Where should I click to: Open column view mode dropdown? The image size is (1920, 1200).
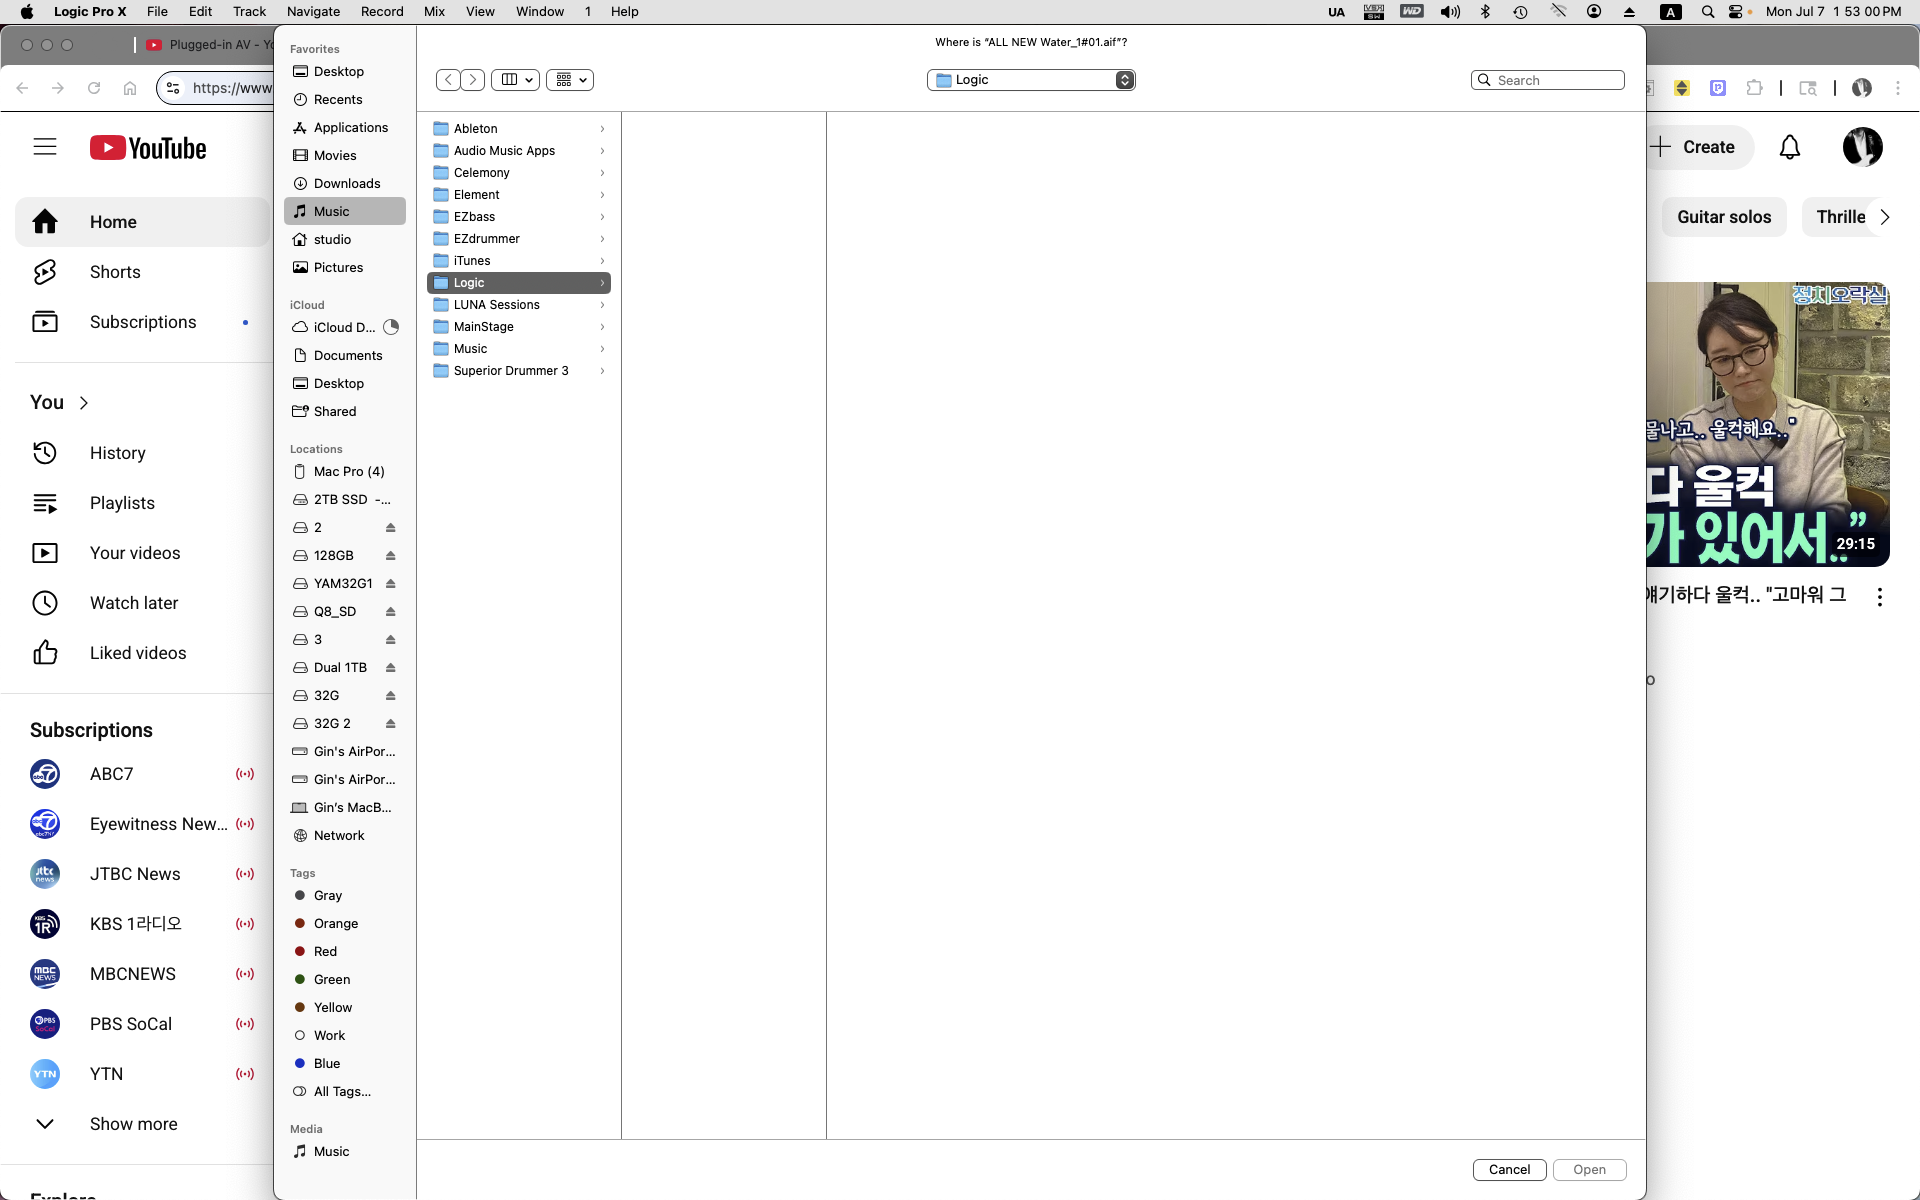coord(515,80)
